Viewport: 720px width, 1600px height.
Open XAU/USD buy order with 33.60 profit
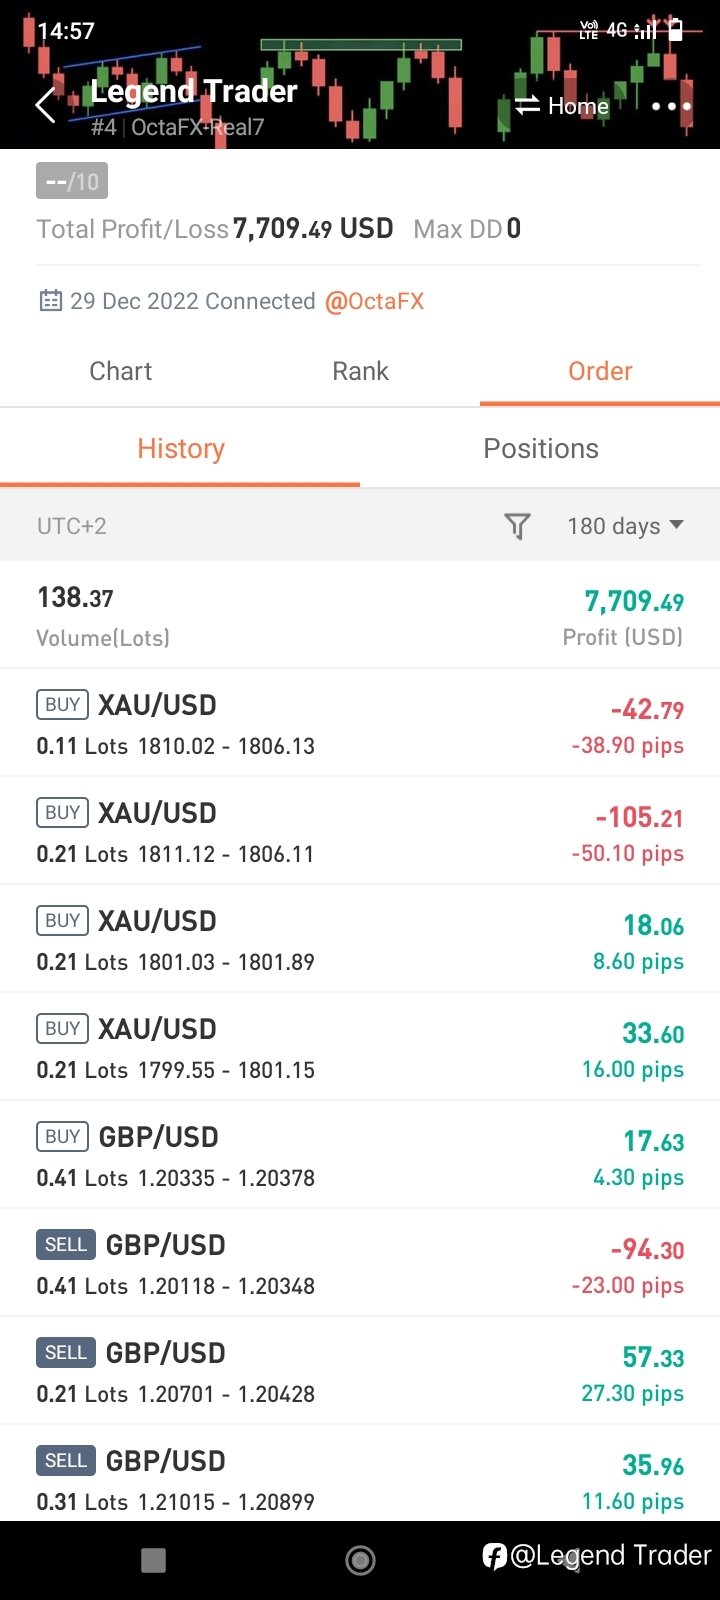tap(360, 1047)
